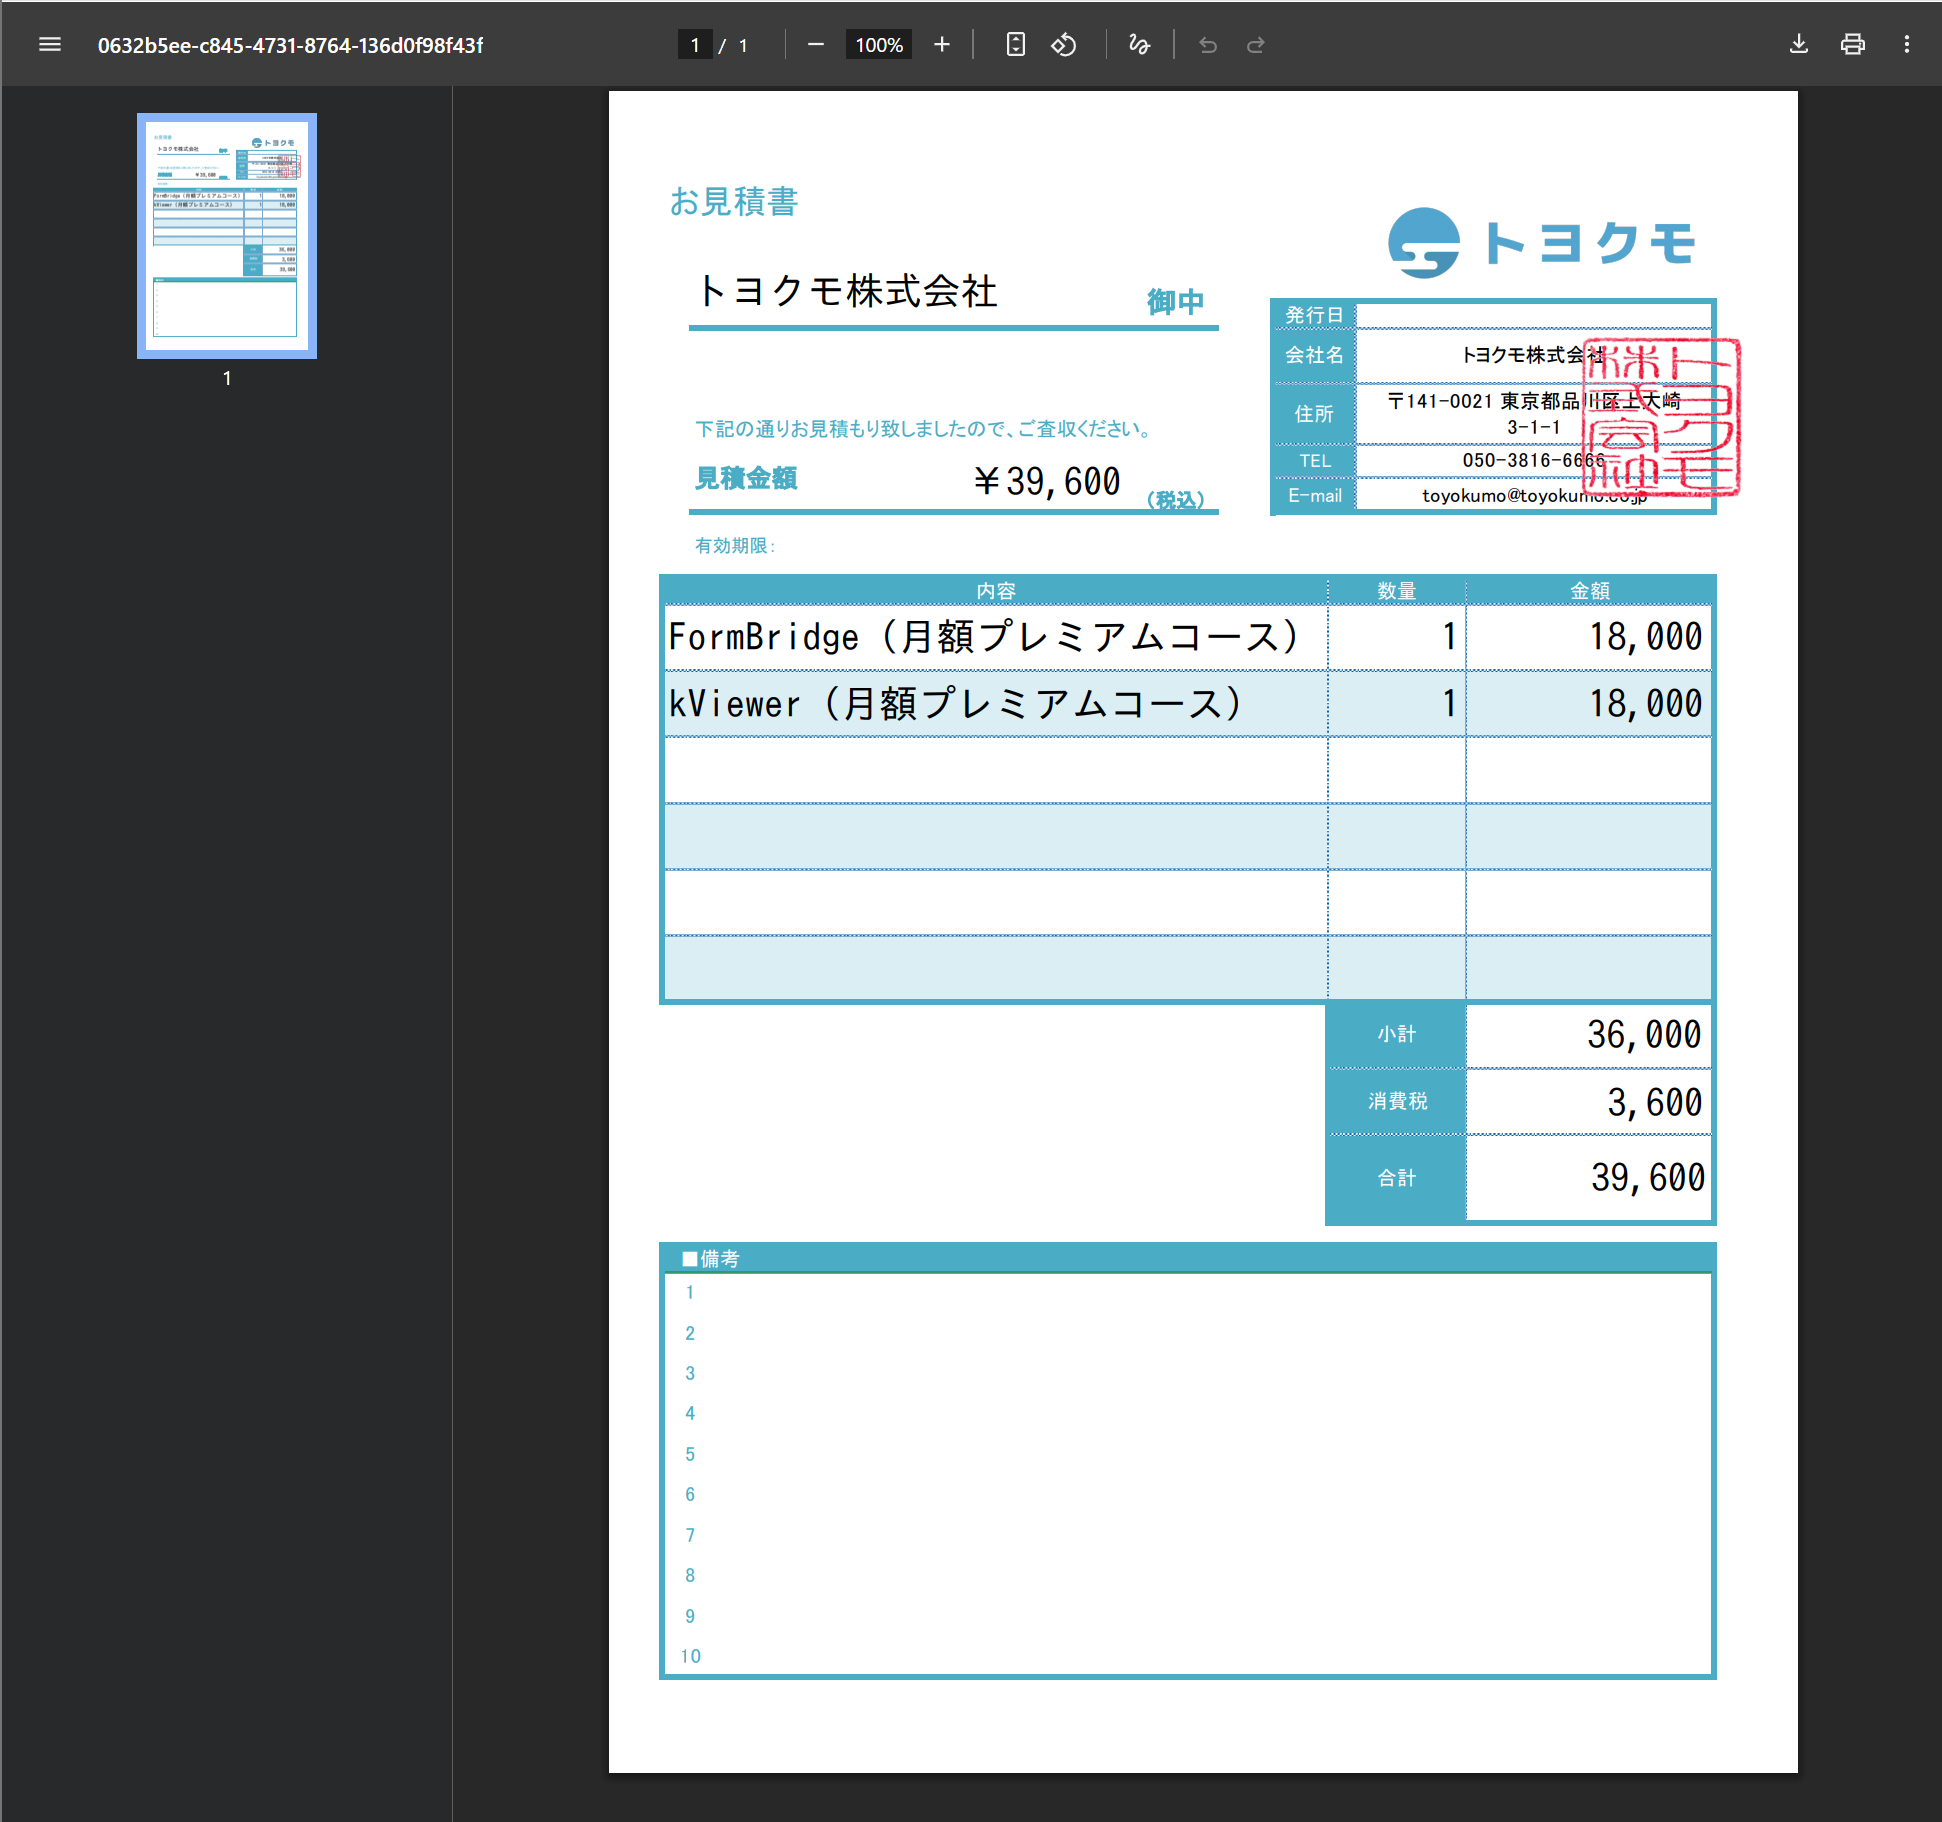Screen dimensions: 1942x1822
Task: Click the トヨクモ company logo
Action: pos(1542,243)
